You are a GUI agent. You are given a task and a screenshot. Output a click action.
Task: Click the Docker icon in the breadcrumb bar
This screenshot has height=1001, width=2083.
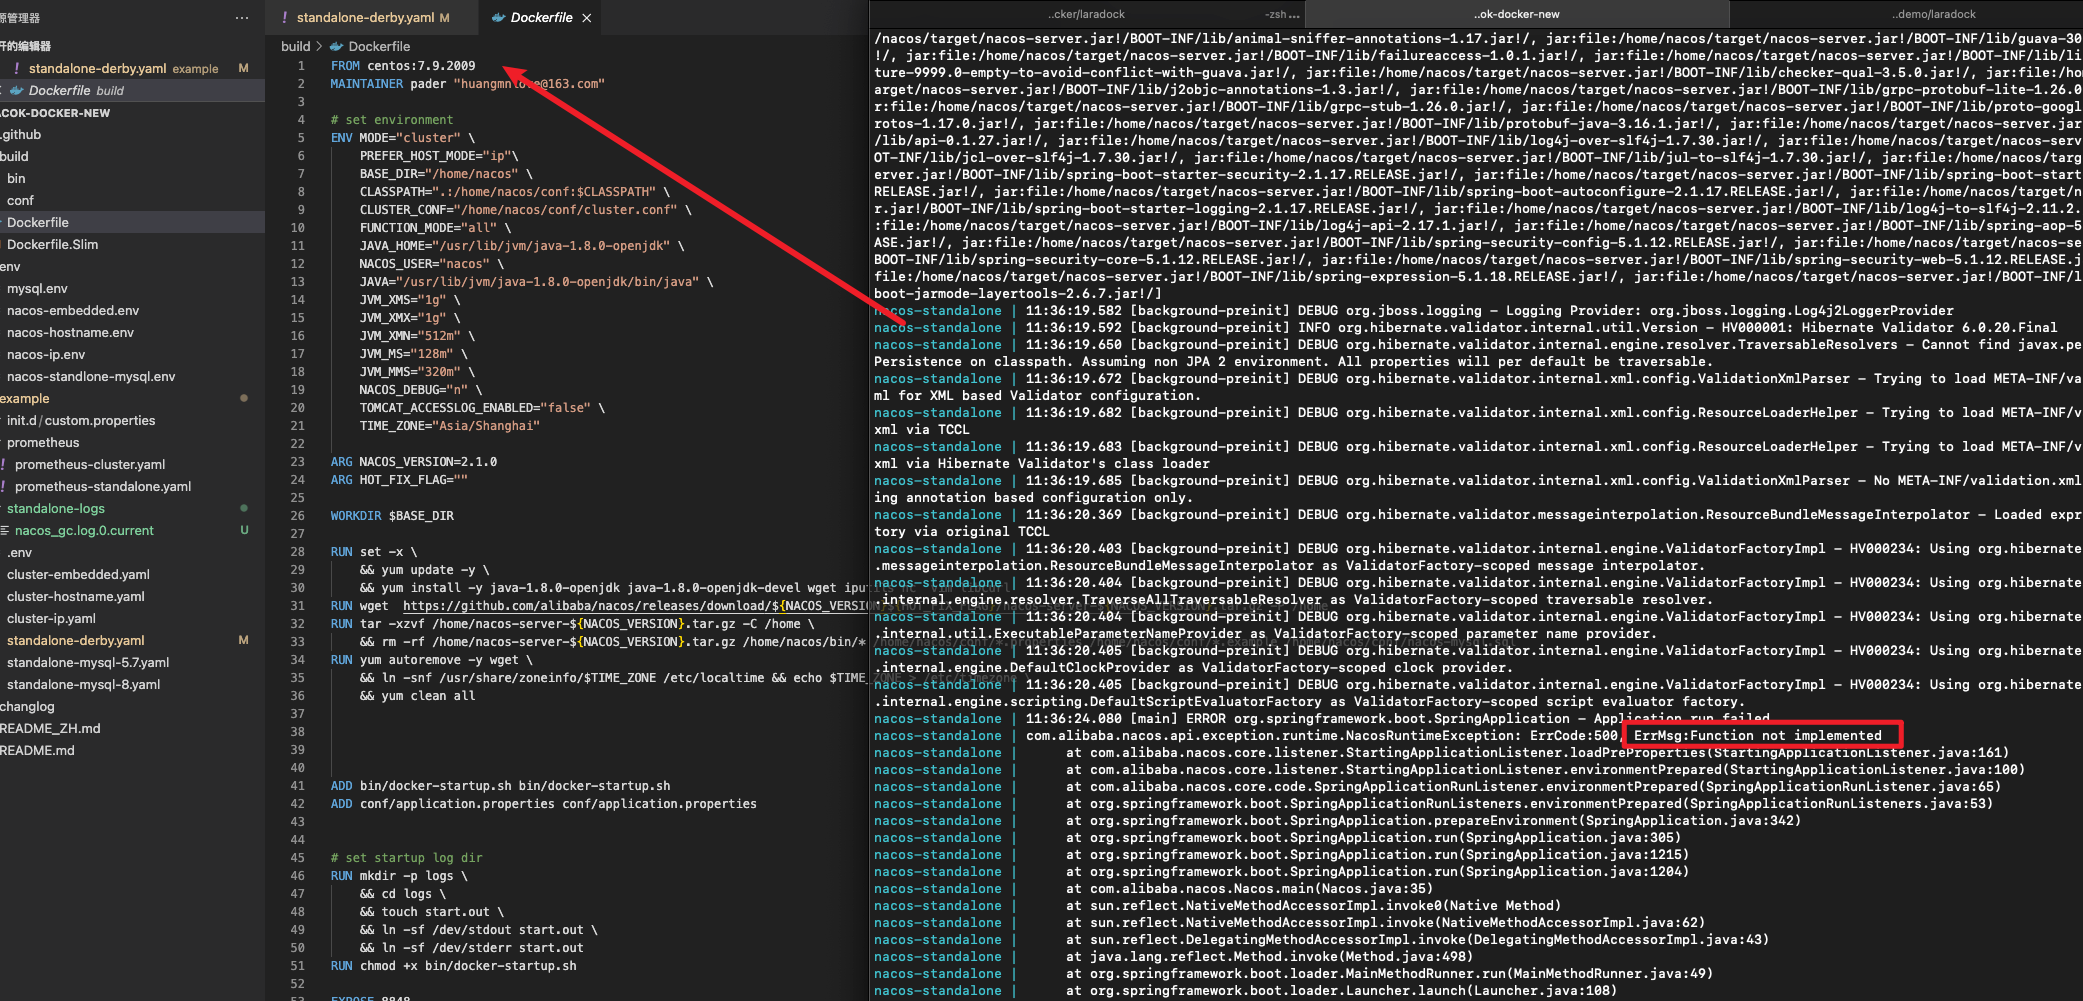click(x=334, y=46)
